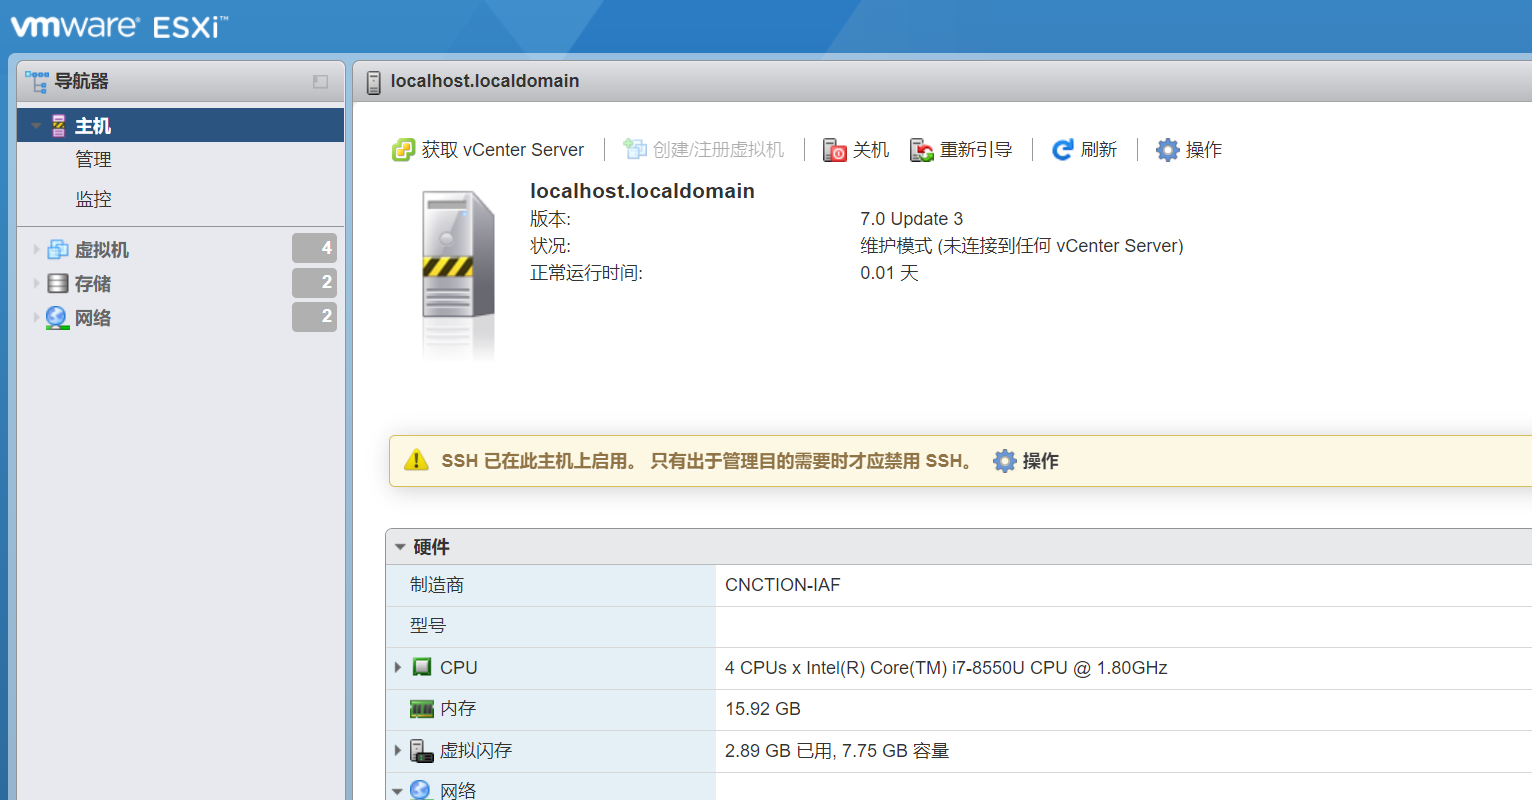Screen dimensions: 1532x800
Task: Select 主机 (Host) in navigator
Action: 180,125
